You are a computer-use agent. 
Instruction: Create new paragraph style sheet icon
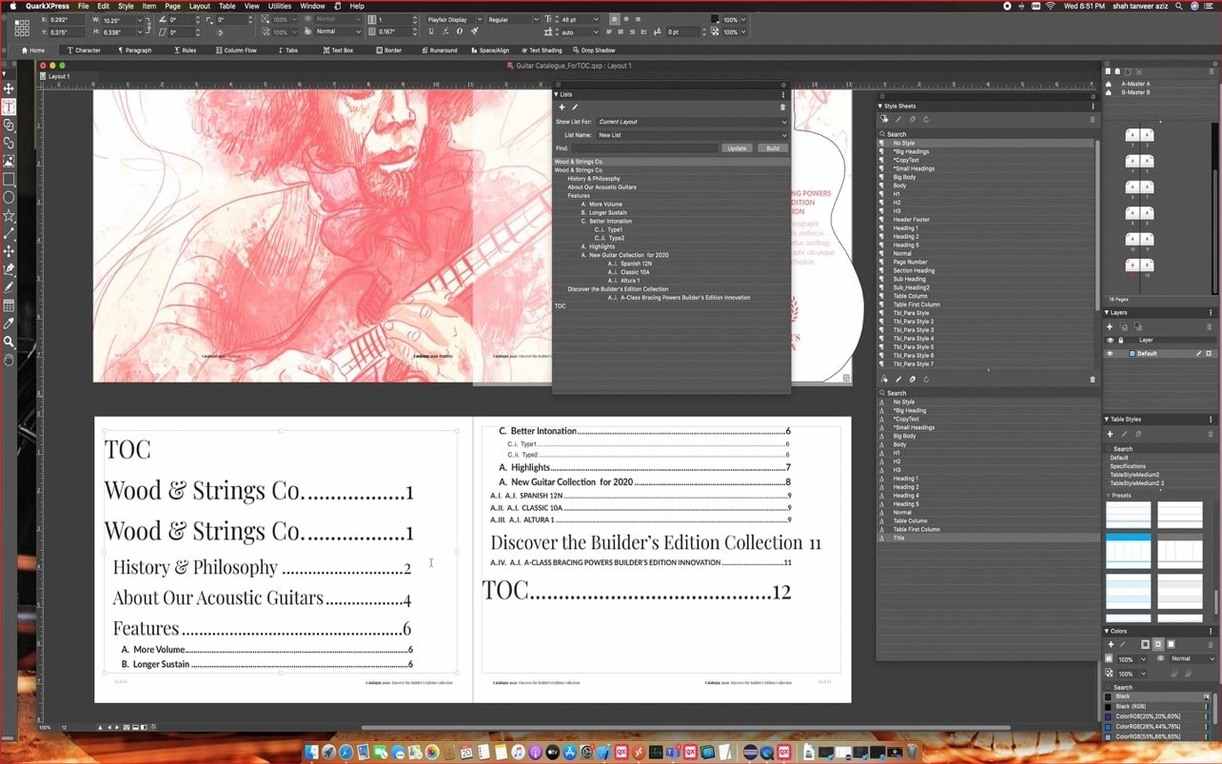pos(885,120)
